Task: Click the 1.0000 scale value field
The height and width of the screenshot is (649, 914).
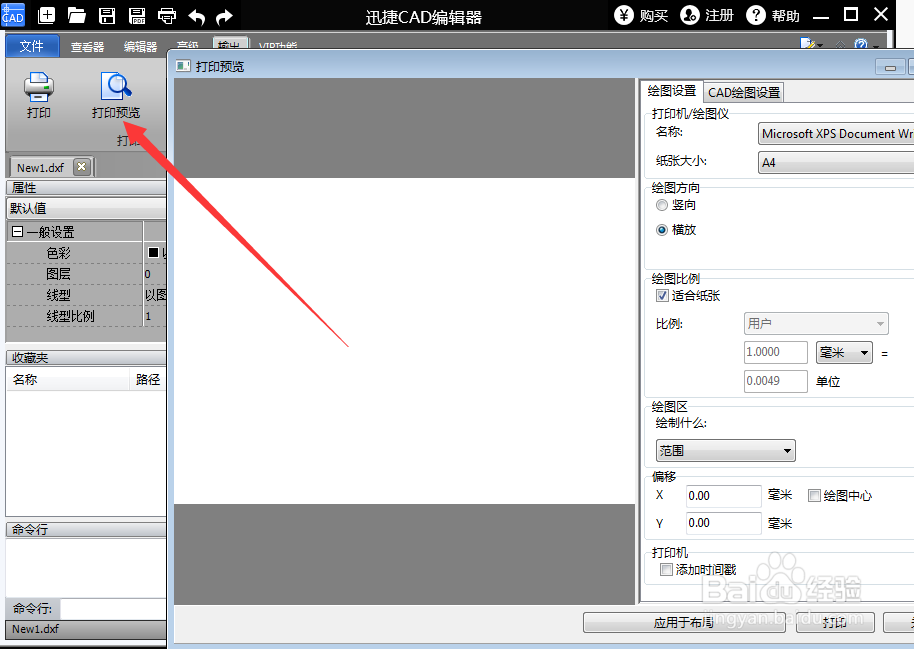Action: pos(776,352)
